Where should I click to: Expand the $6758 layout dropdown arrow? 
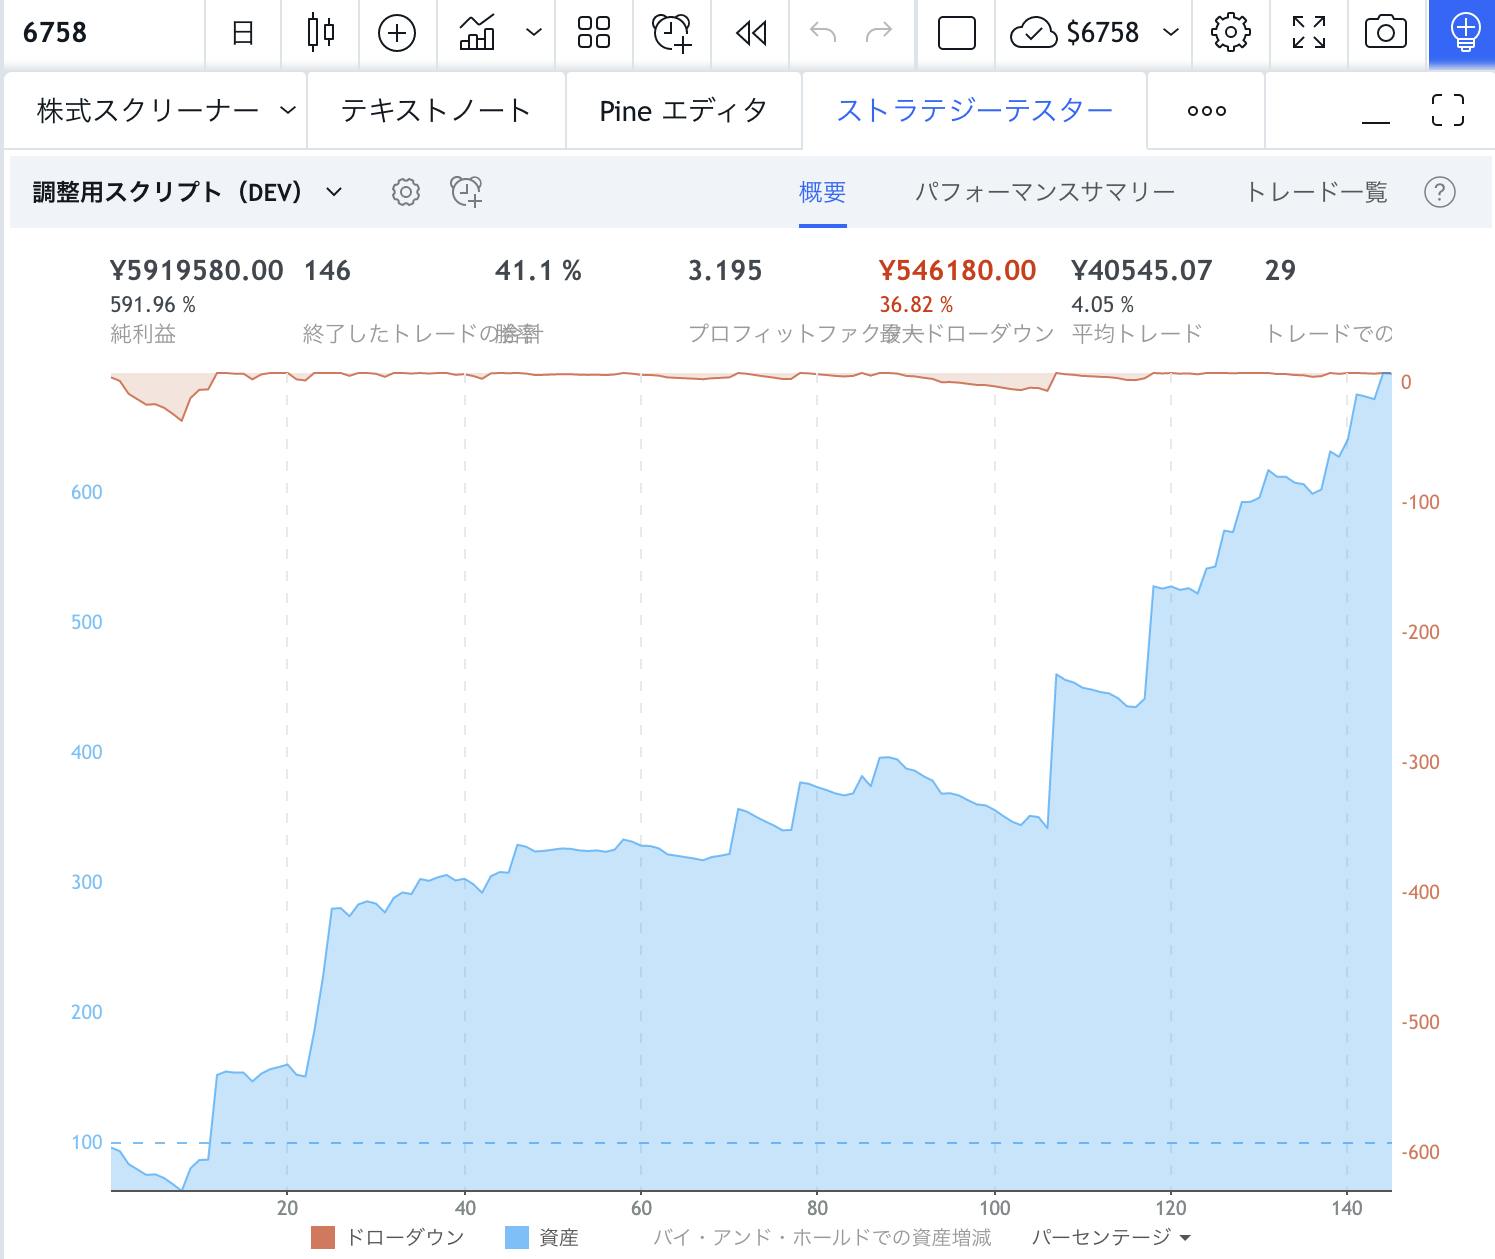[1171, 33]
